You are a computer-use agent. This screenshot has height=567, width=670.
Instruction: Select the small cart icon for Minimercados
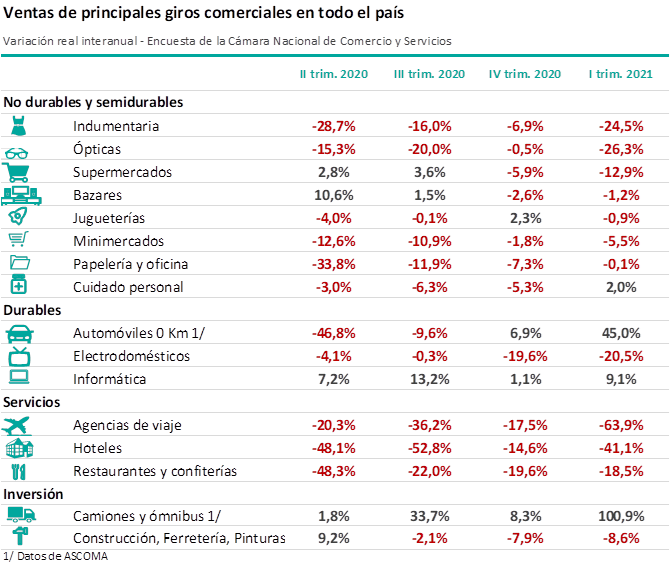point(18,239)
